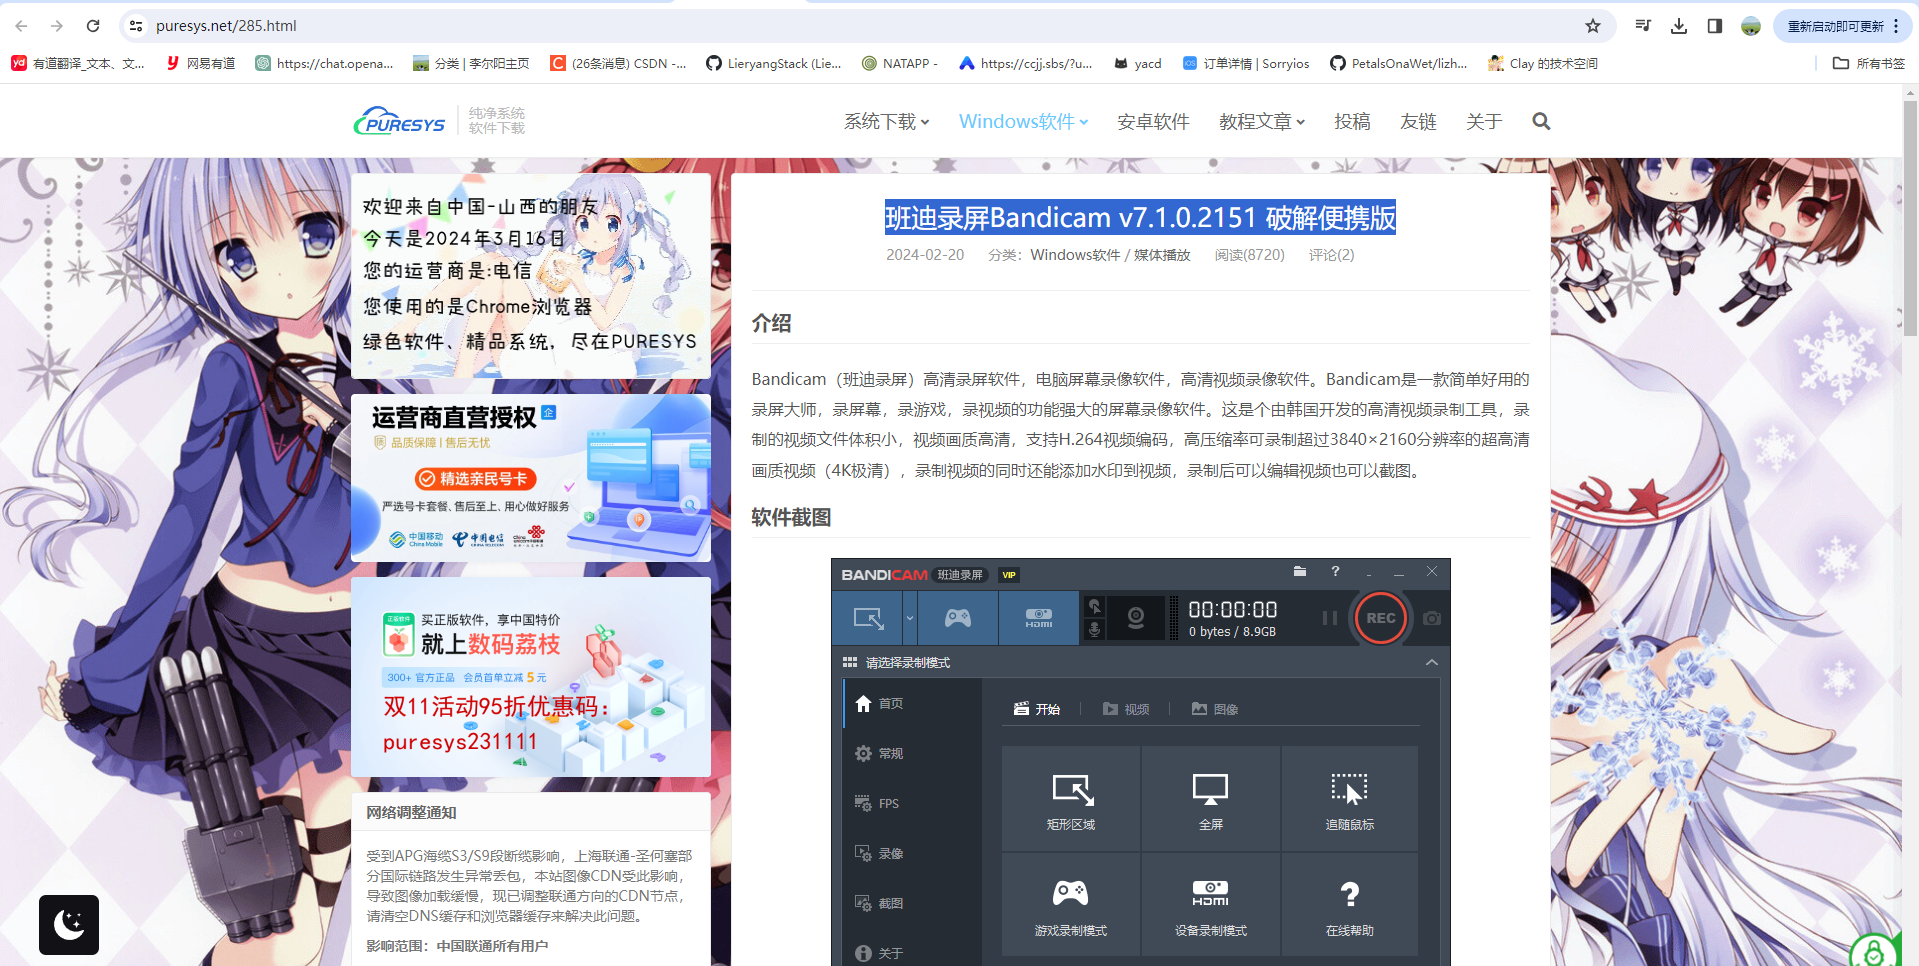This screenshot has width=1919, height=966.
Task: Click the address bar URL puresys.net/285.html
Action: [x=226, y=26]
